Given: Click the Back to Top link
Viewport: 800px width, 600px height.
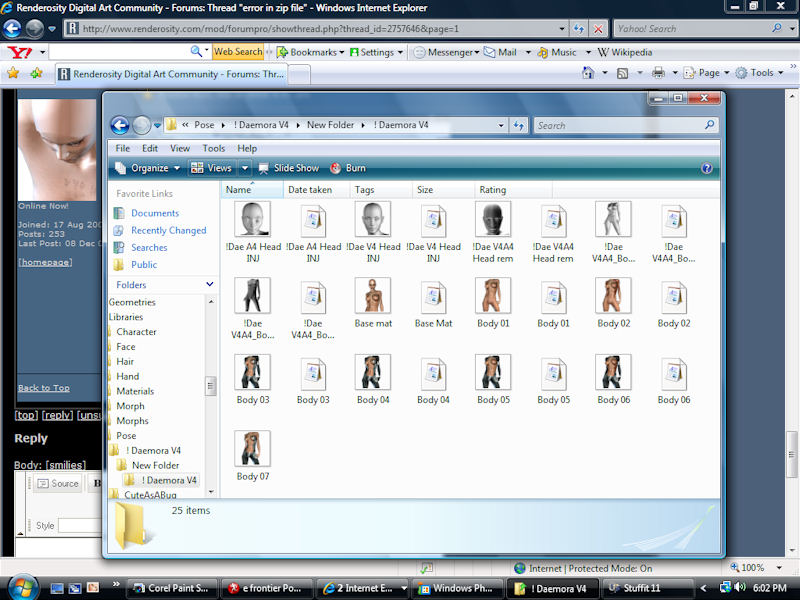Looking at the screenshot, I should pos(44,388).
